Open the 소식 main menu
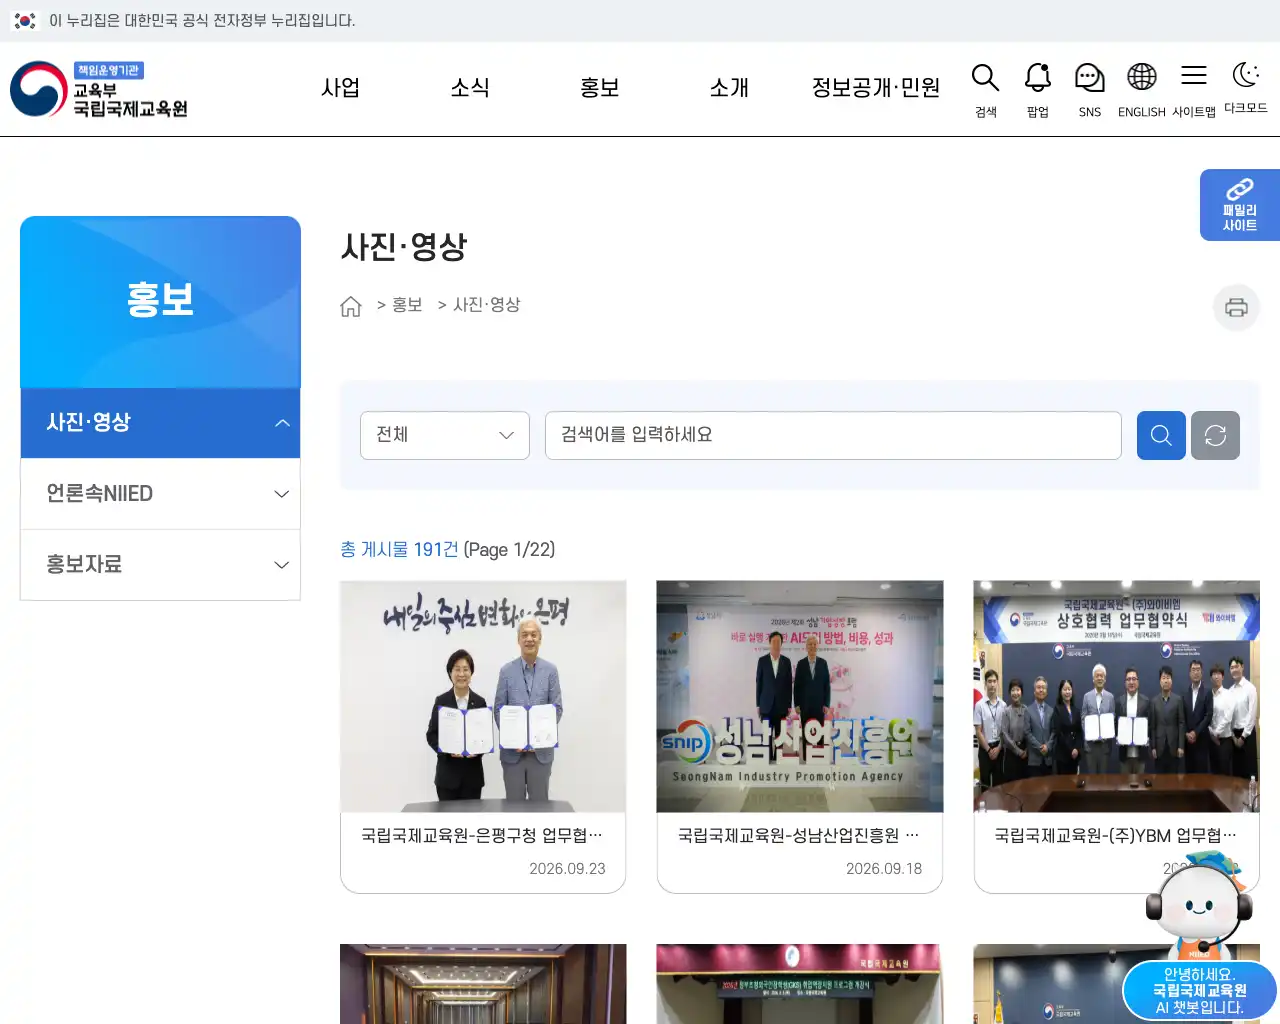1280x1024 pixels. tap(470, 88)
